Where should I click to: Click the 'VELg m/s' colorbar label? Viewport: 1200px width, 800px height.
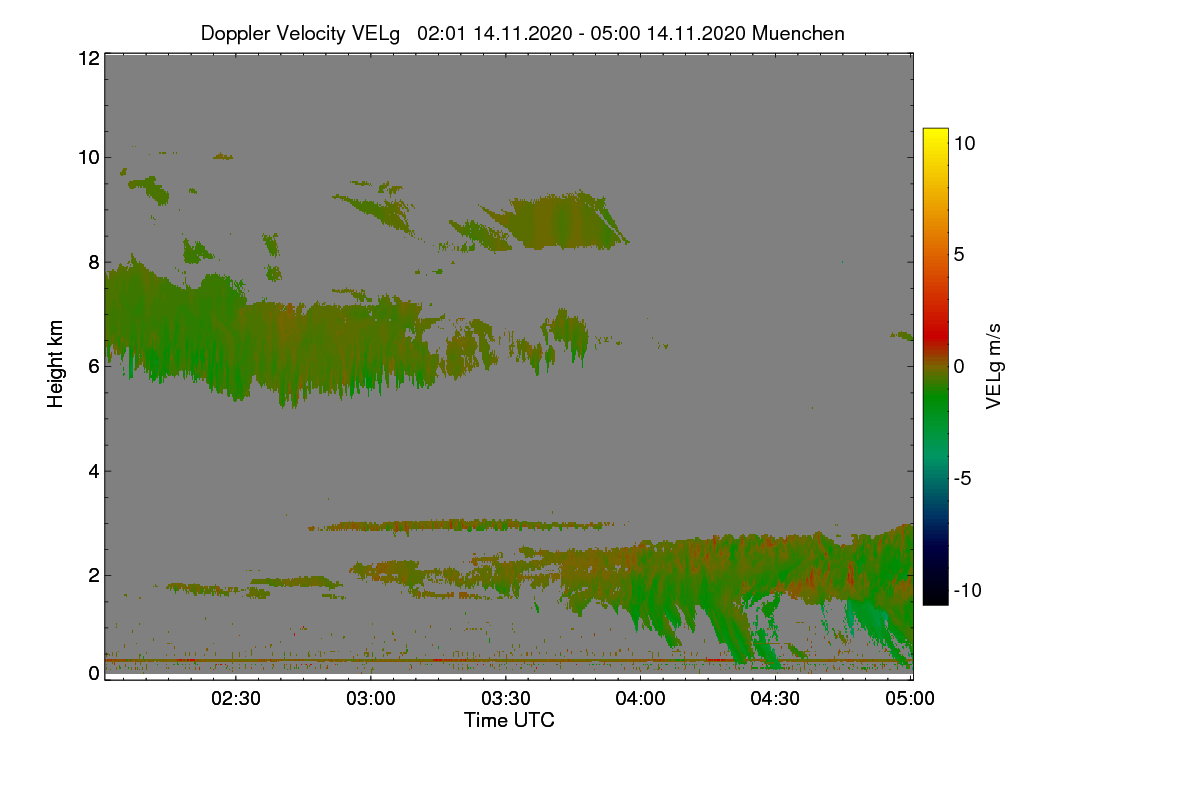pyautogui.click(x=993, y=365)
